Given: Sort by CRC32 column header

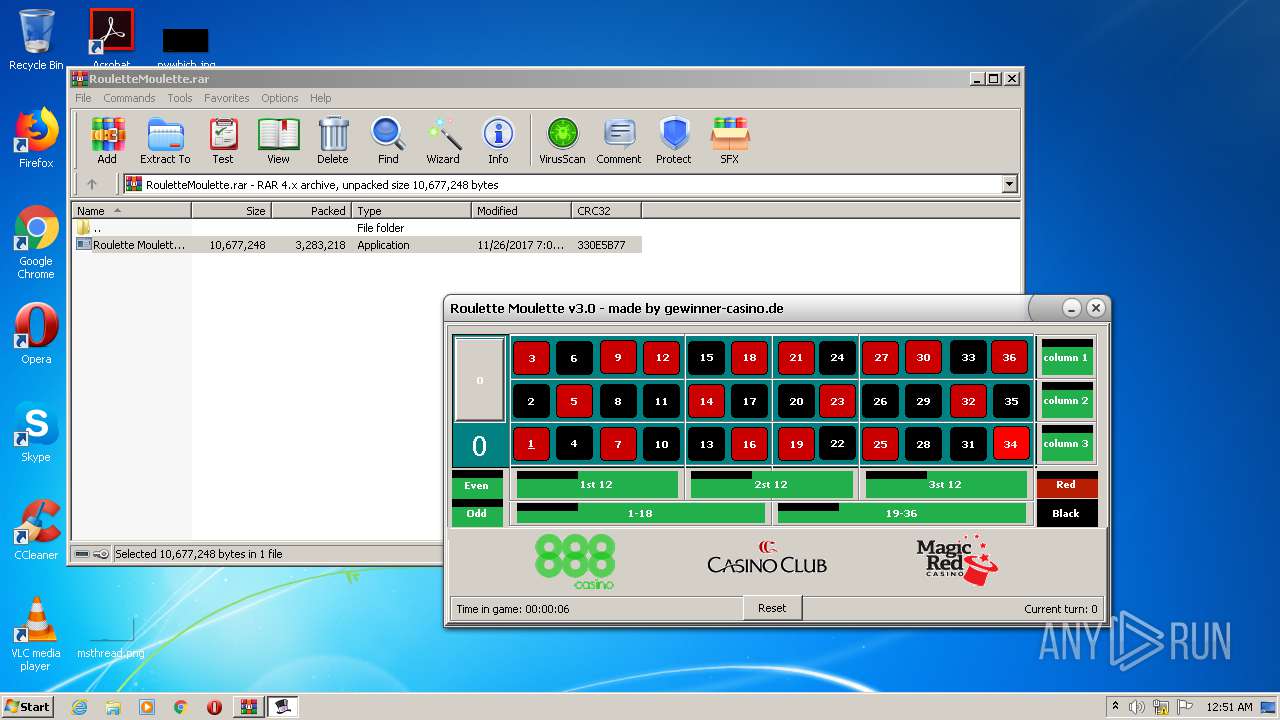Looking at the screenshot, I should pyautogui.click(x=606, y=210).
